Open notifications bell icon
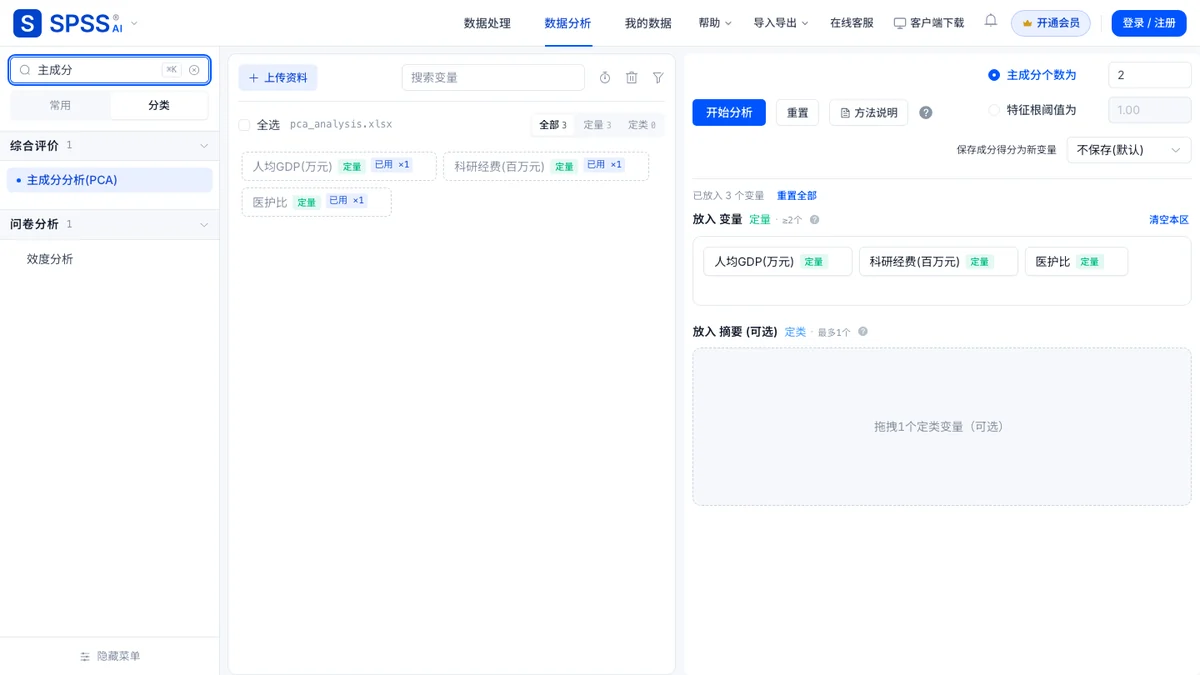The height and width of the screenshot is (675, 1200). pyautogui.click(x=990, y=21)
